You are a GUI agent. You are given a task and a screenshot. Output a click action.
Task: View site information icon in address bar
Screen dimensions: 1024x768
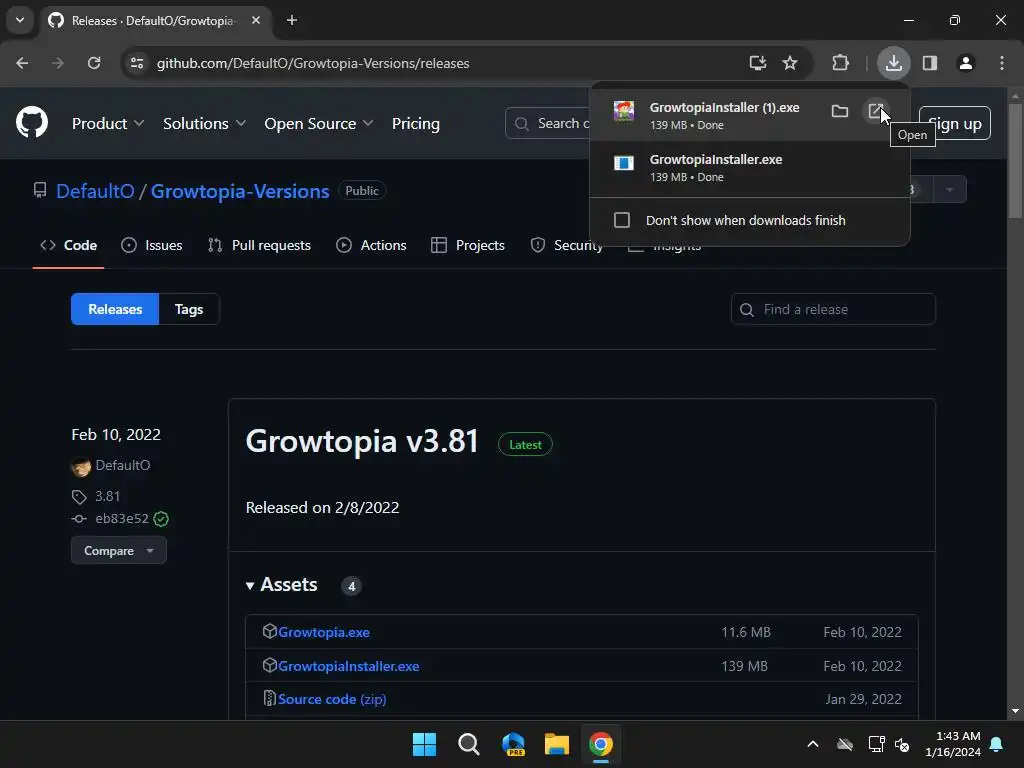tap(137, 63)
